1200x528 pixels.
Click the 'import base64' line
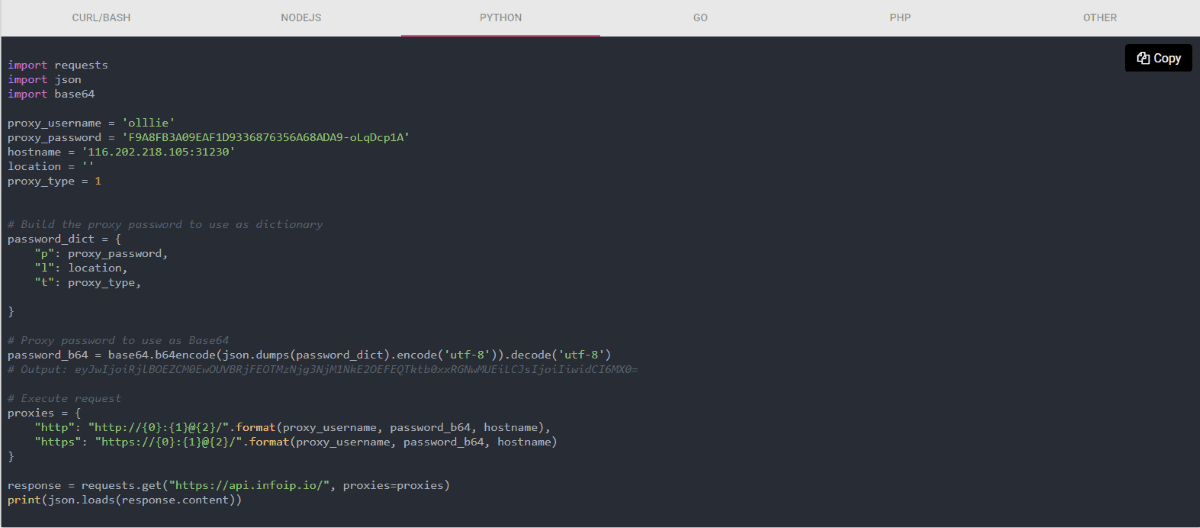pos(51,94)
